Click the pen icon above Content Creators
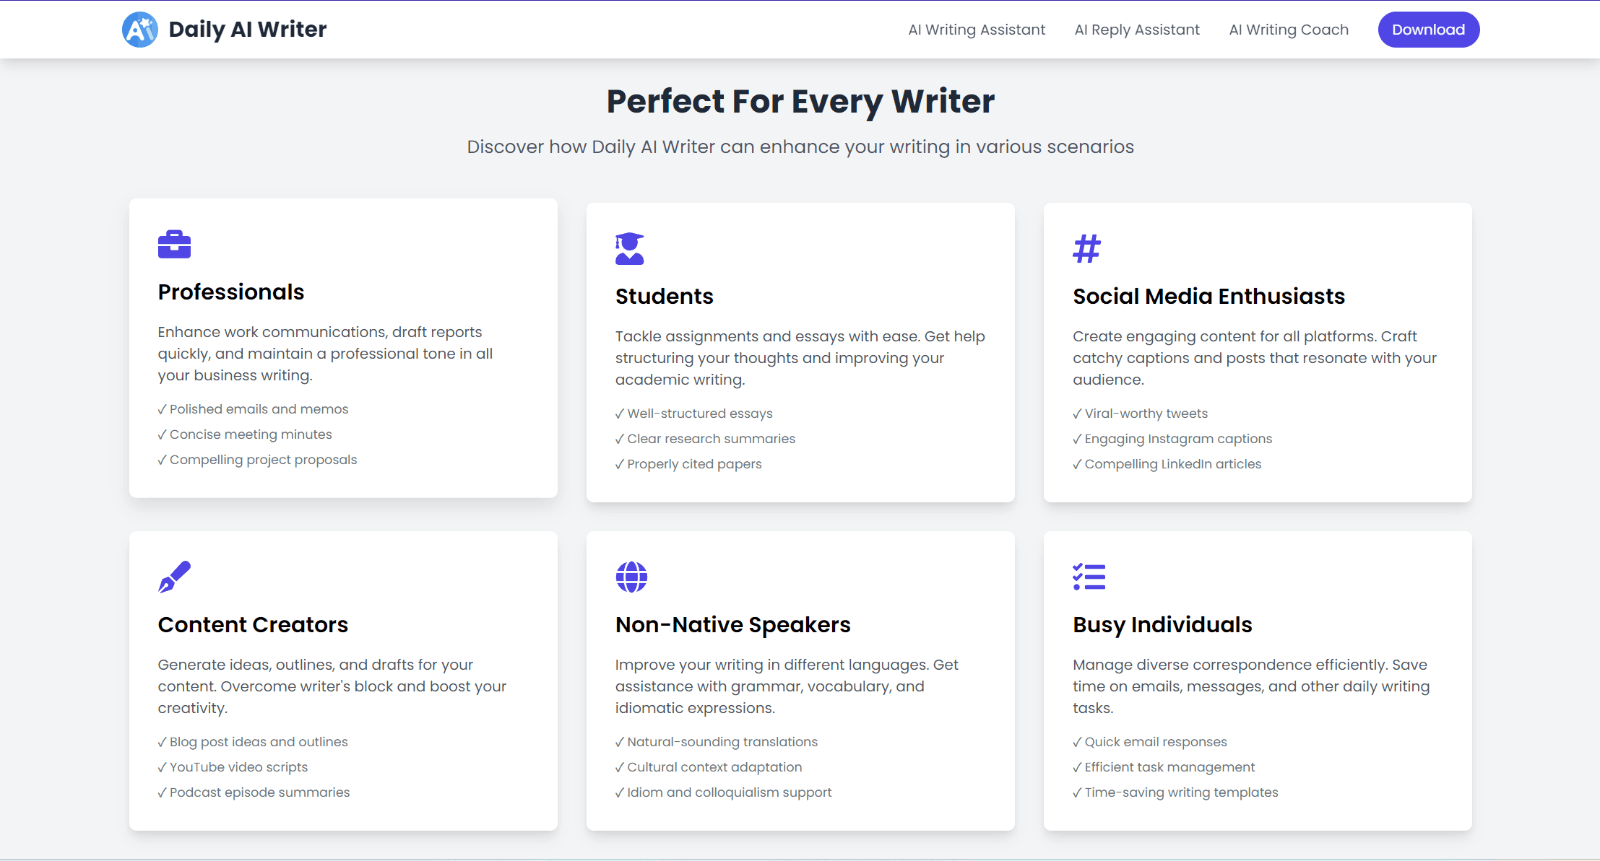1600x861 pixels. pos(174,577)
